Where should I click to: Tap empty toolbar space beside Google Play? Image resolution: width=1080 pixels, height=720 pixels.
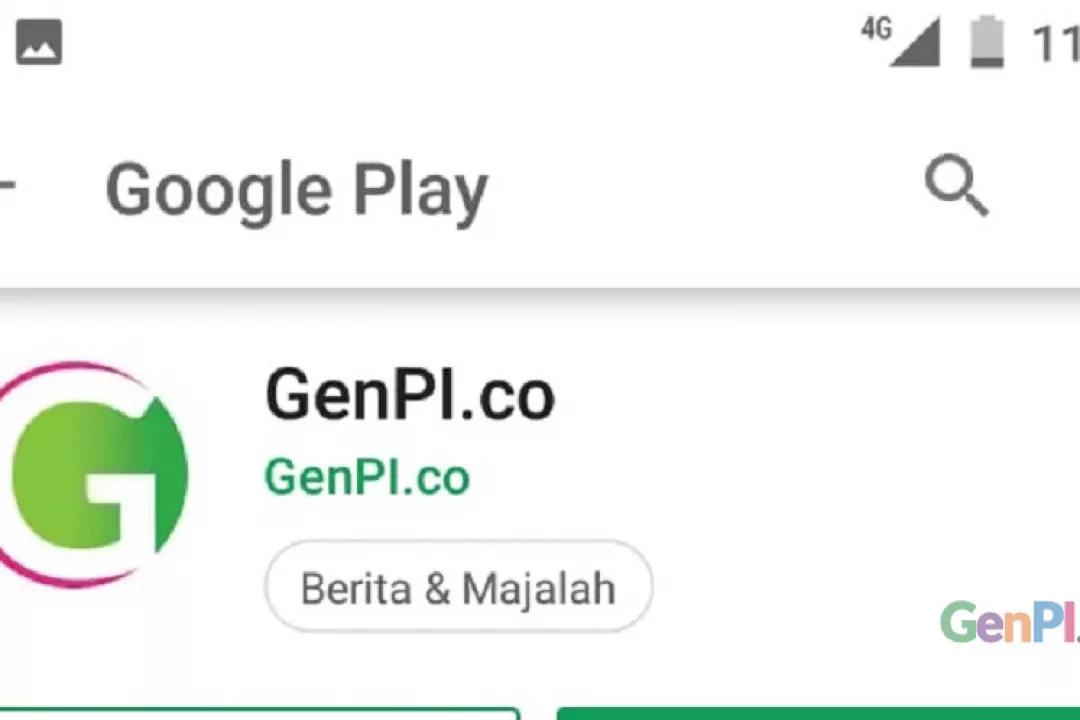[x=703, y=189]
